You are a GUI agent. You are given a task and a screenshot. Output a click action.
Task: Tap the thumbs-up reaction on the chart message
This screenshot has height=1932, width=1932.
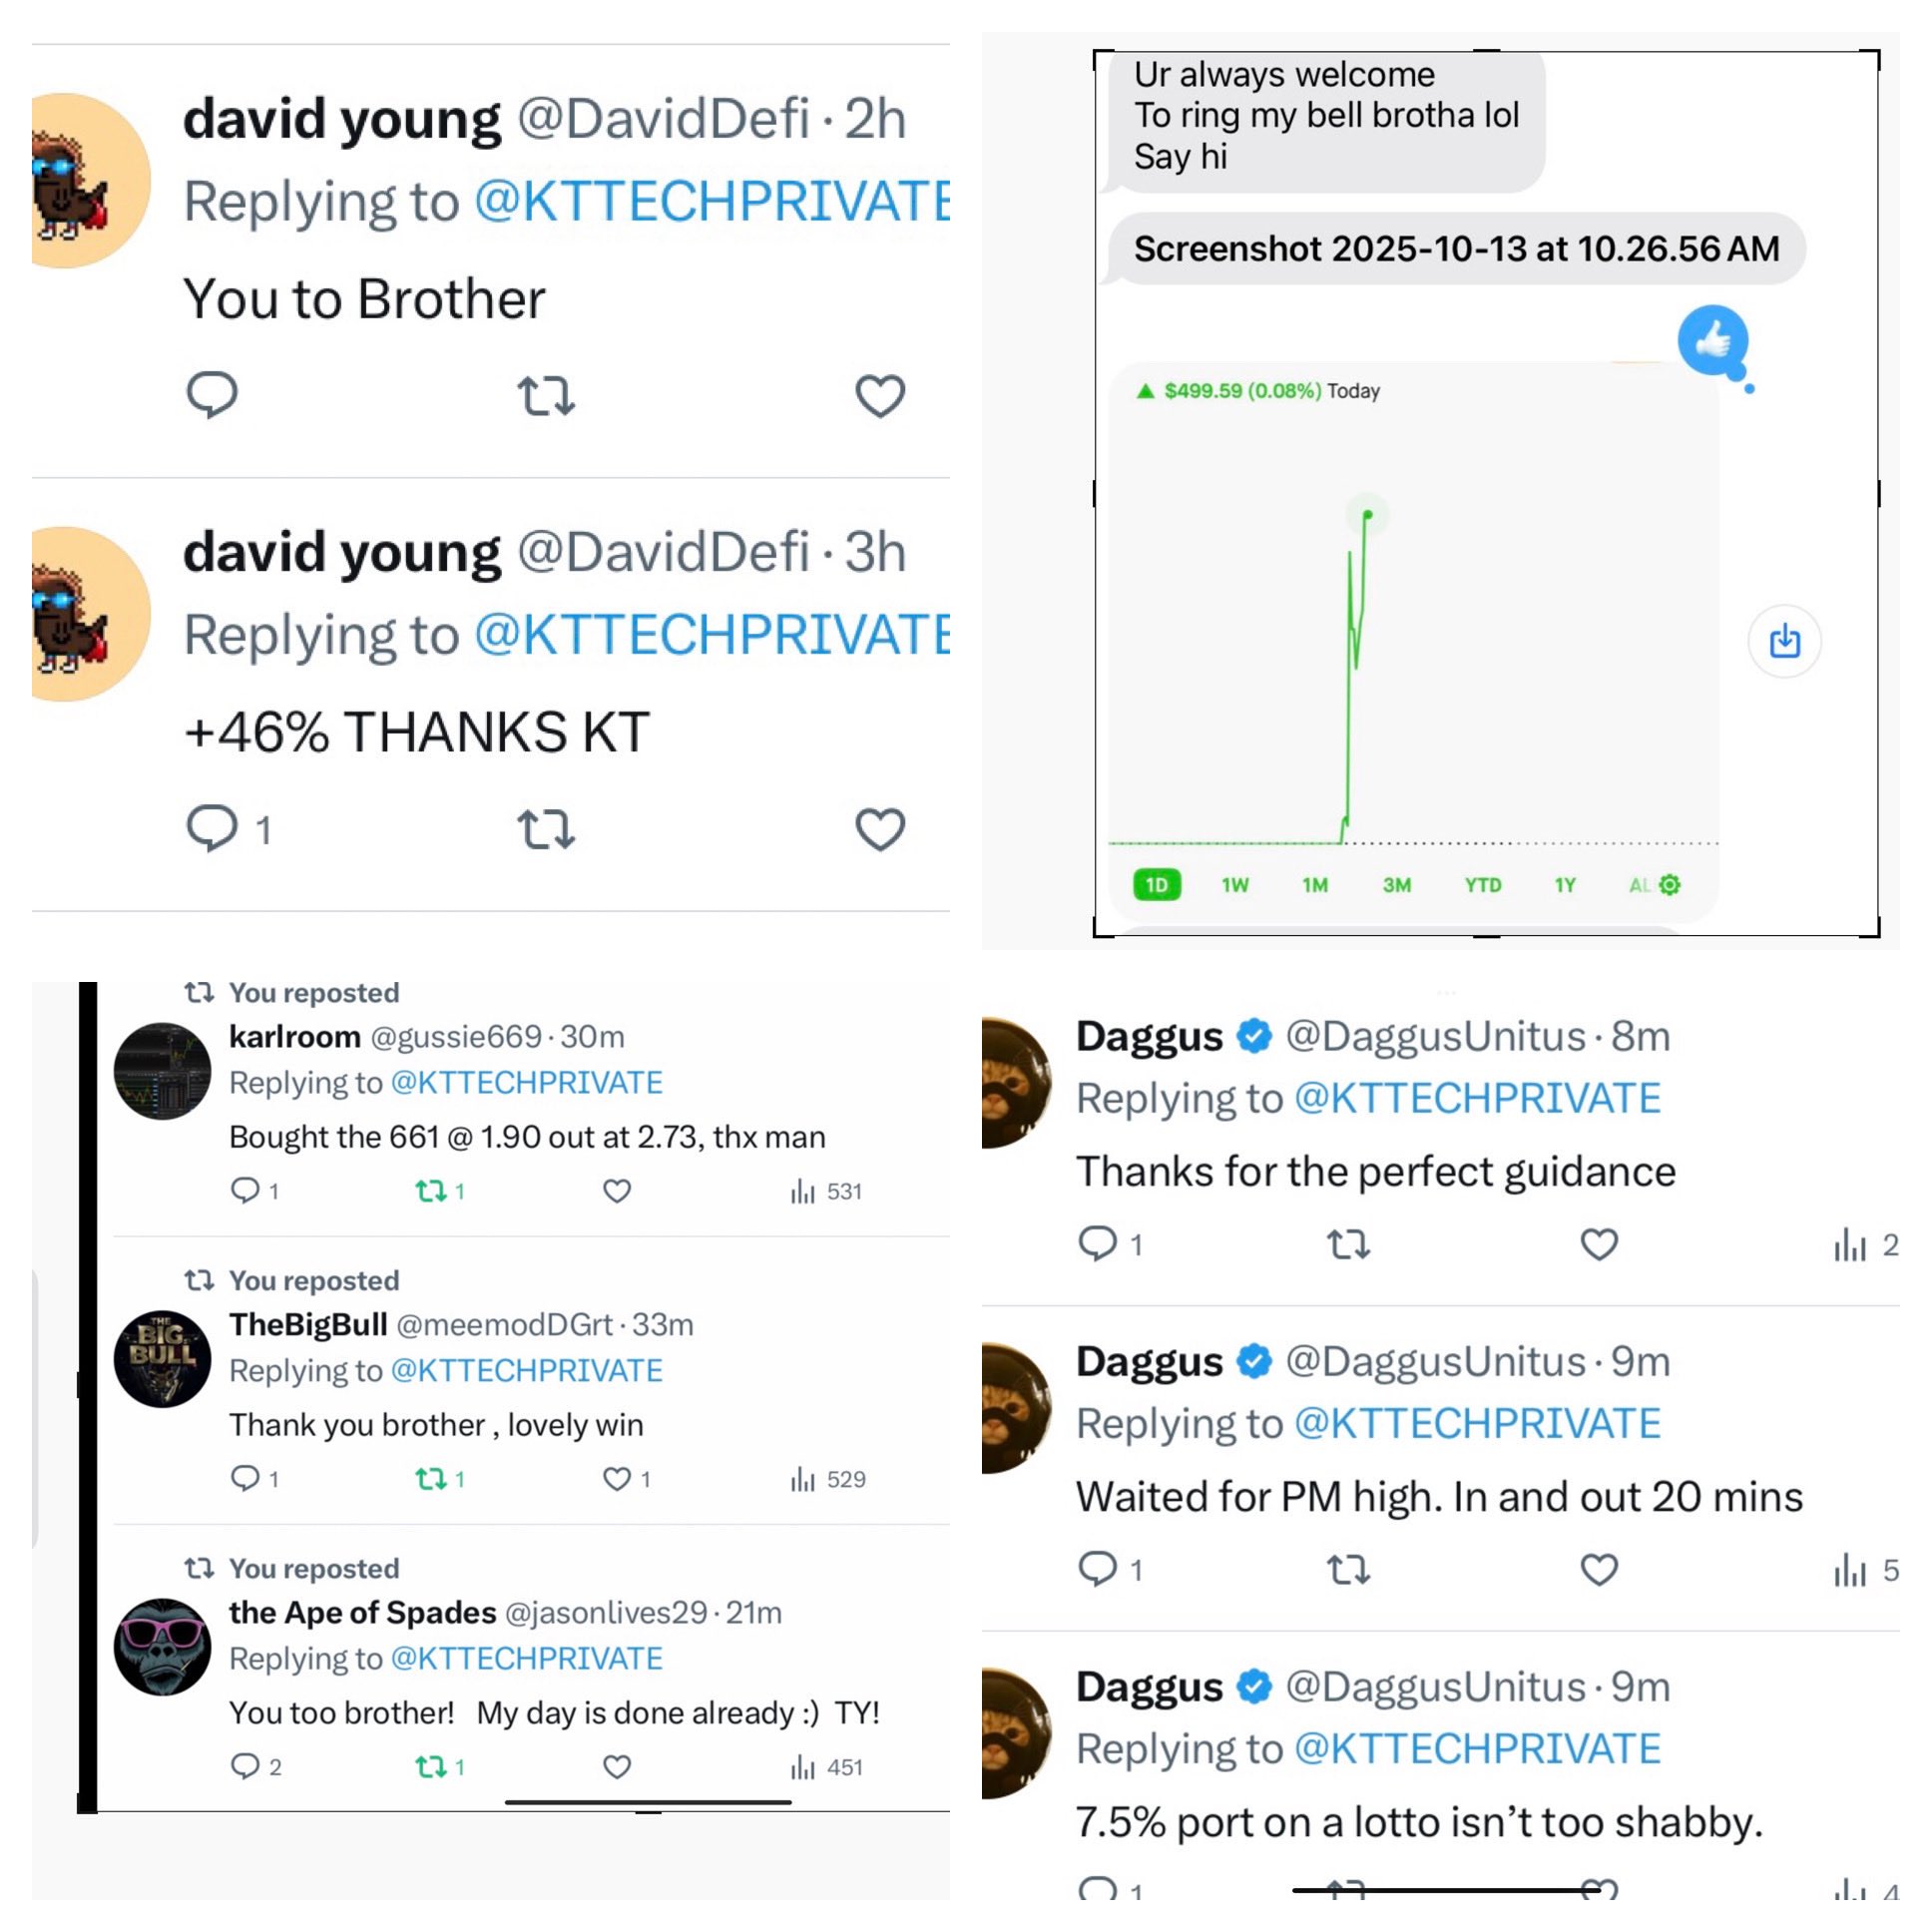pyautogui.click(x=1713, y=340)
